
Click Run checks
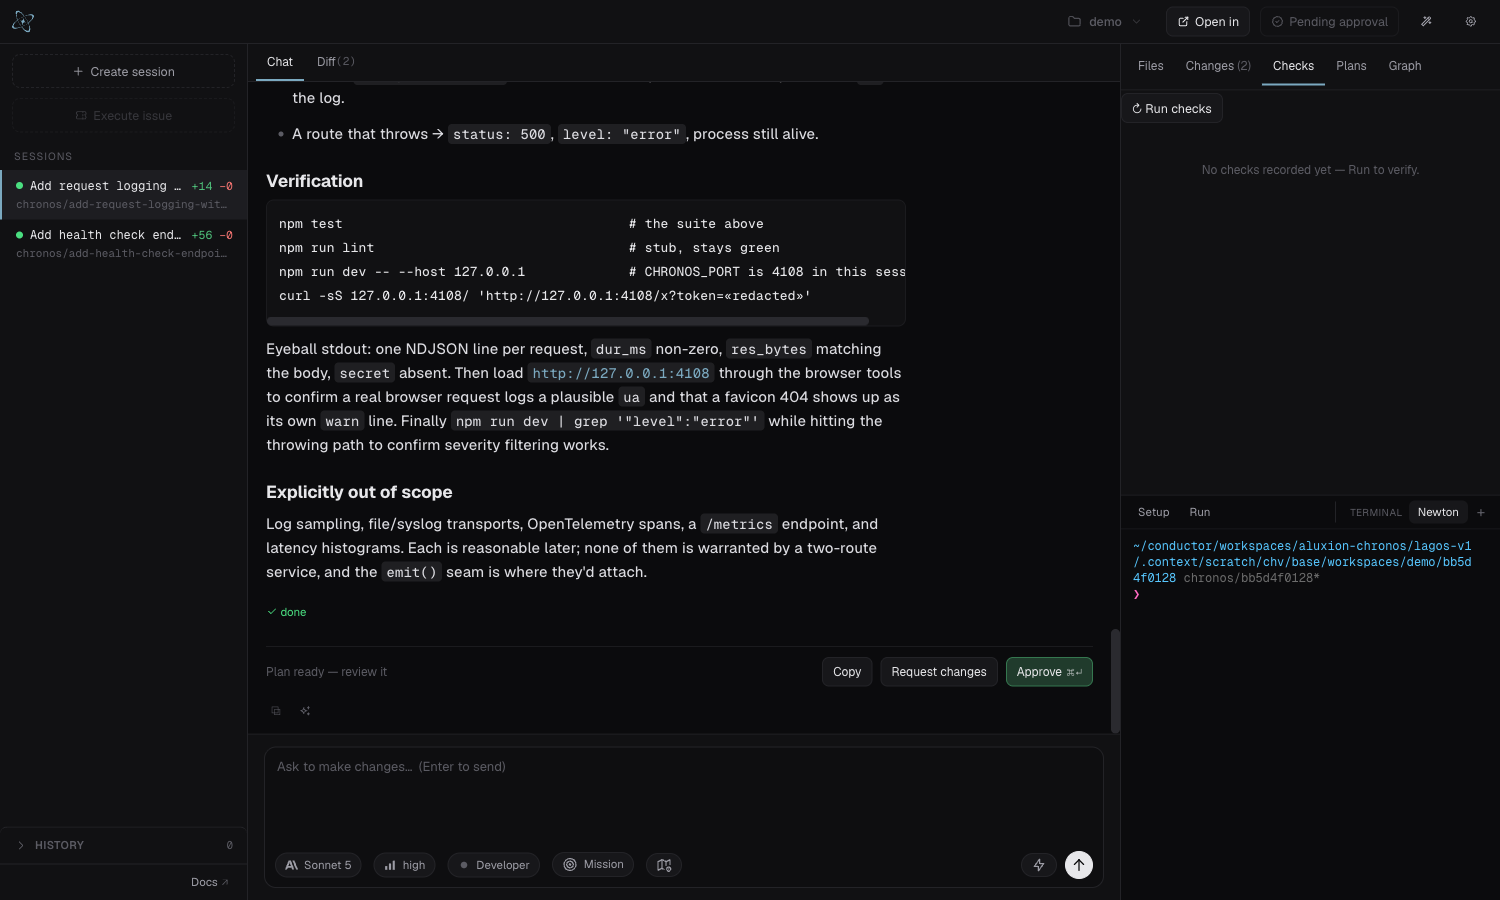pyautogui.click(x=1172, y=108)
